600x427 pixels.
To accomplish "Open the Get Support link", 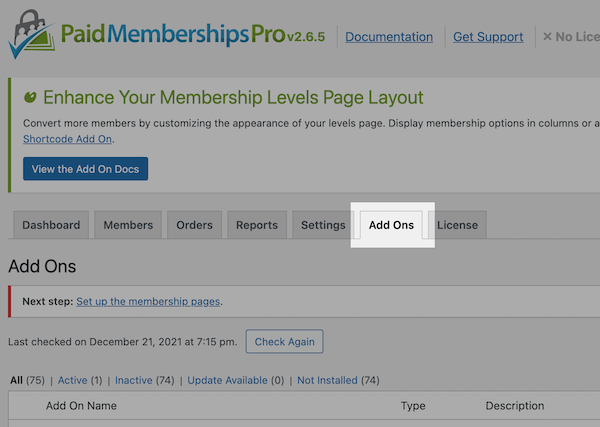I will [x=488, y=37].
